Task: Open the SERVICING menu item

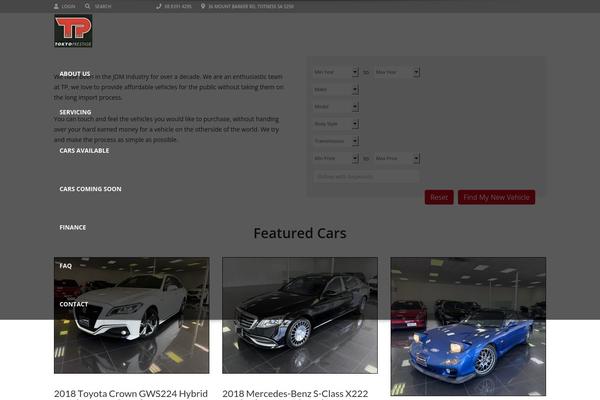Action: click(75, 112)
